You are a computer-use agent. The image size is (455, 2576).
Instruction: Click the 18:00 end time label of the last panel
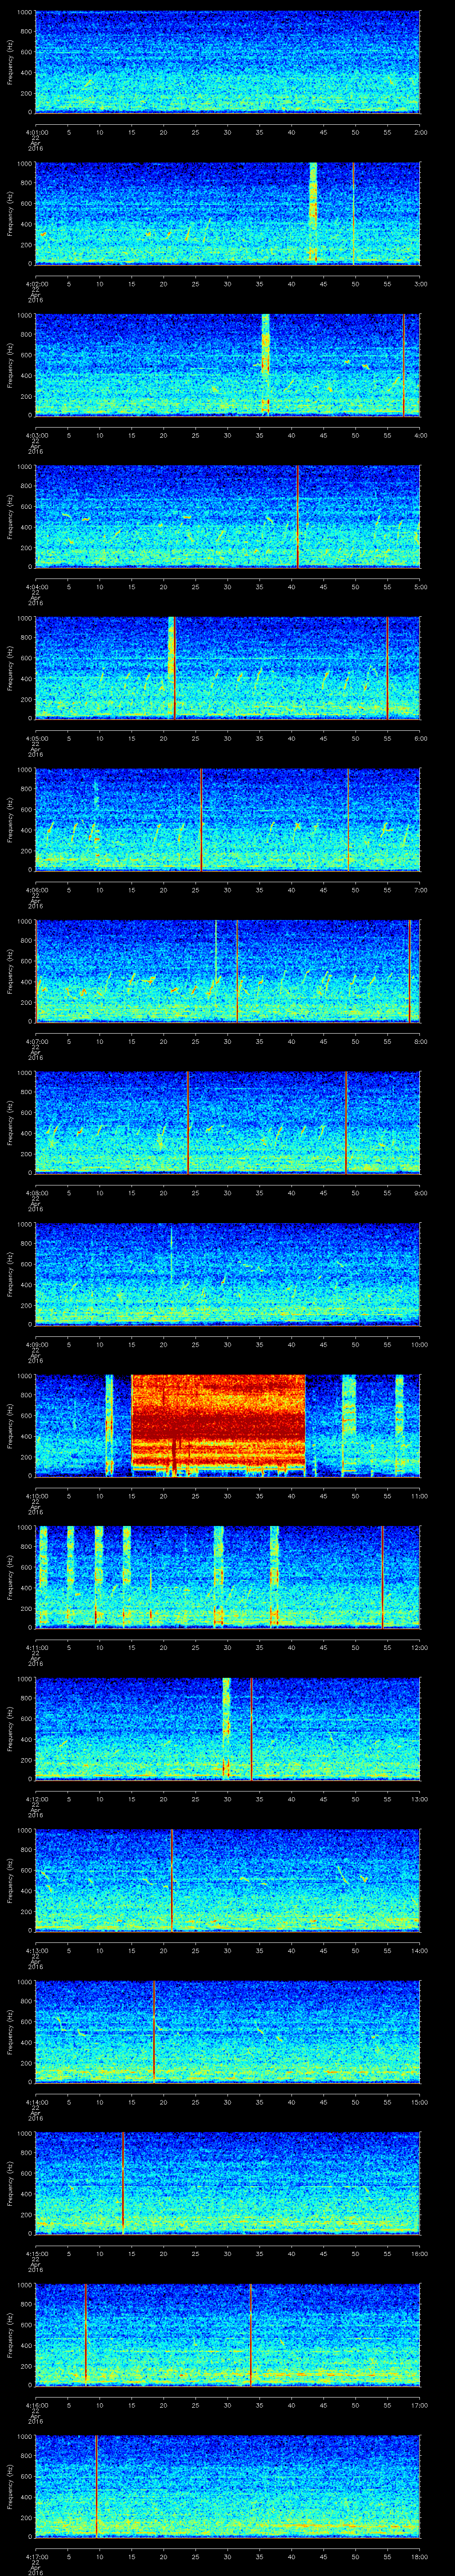coord(419,2556)
